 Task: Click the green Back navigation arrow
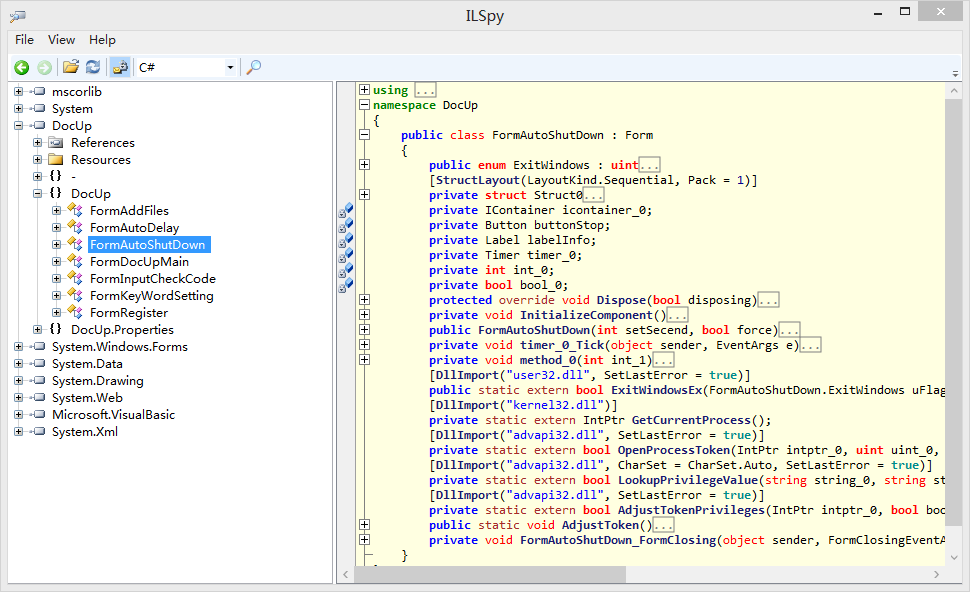click(22, 67)
